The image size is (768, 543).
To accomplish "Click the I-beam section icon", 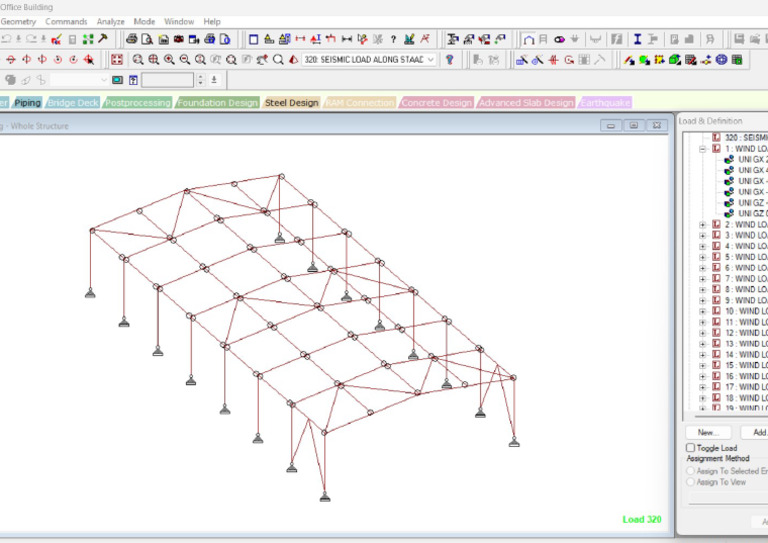I will (636, 40).
